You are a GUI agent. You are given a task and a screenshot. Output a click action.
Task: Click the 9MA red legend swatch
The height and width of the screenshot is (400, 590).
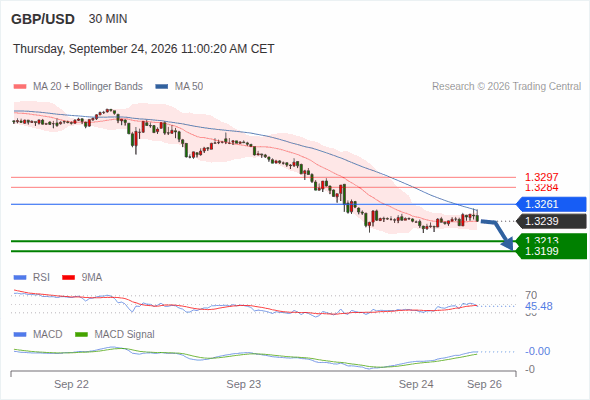click(68, 278)
